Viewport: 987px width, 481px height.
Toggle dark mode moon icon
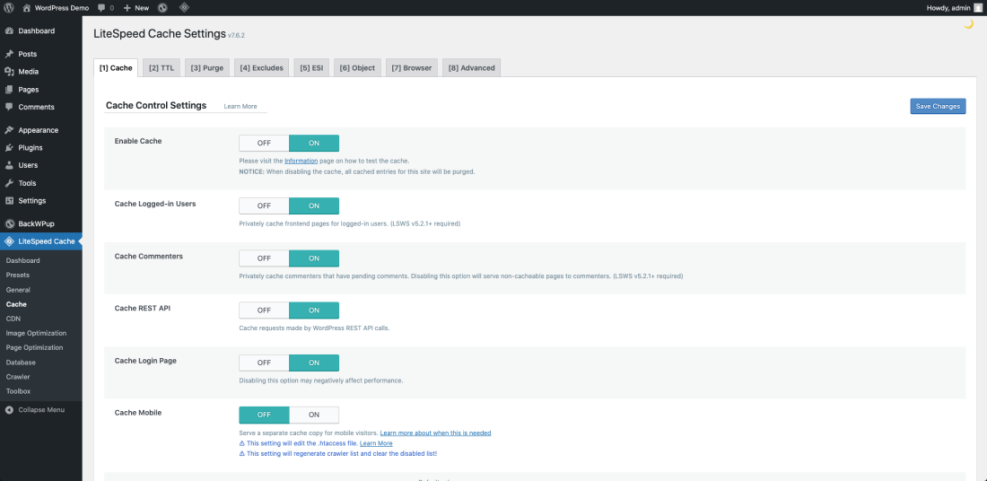[x=969, y=25]
